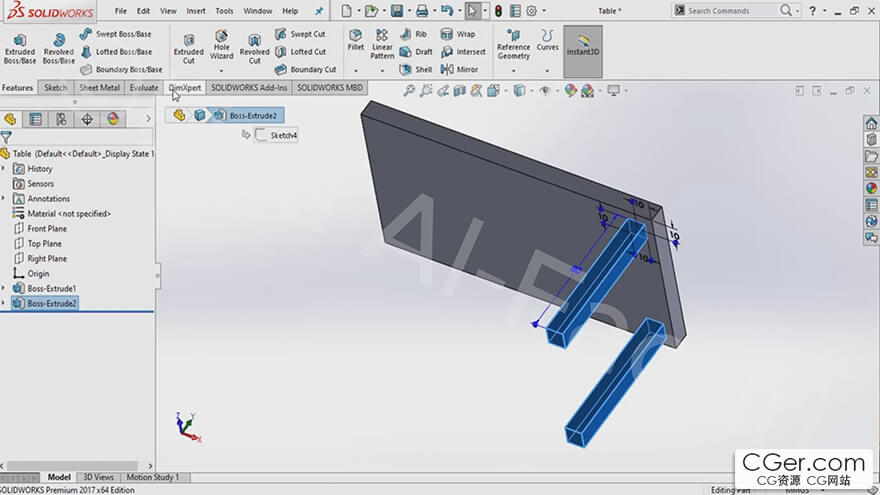Expand the Fillet dropdown arrow
The height and width of the screenshot is (495, 880).
355,71
